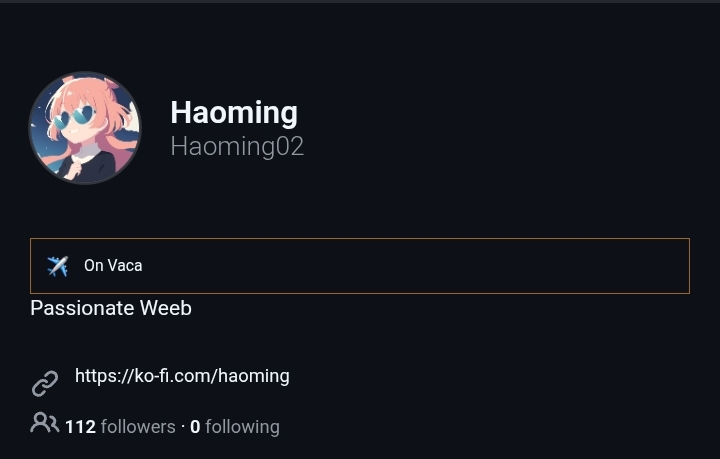This screenshot has height=459, width=720.
Task: Click the bold 112 follower count
Action: 80,427
